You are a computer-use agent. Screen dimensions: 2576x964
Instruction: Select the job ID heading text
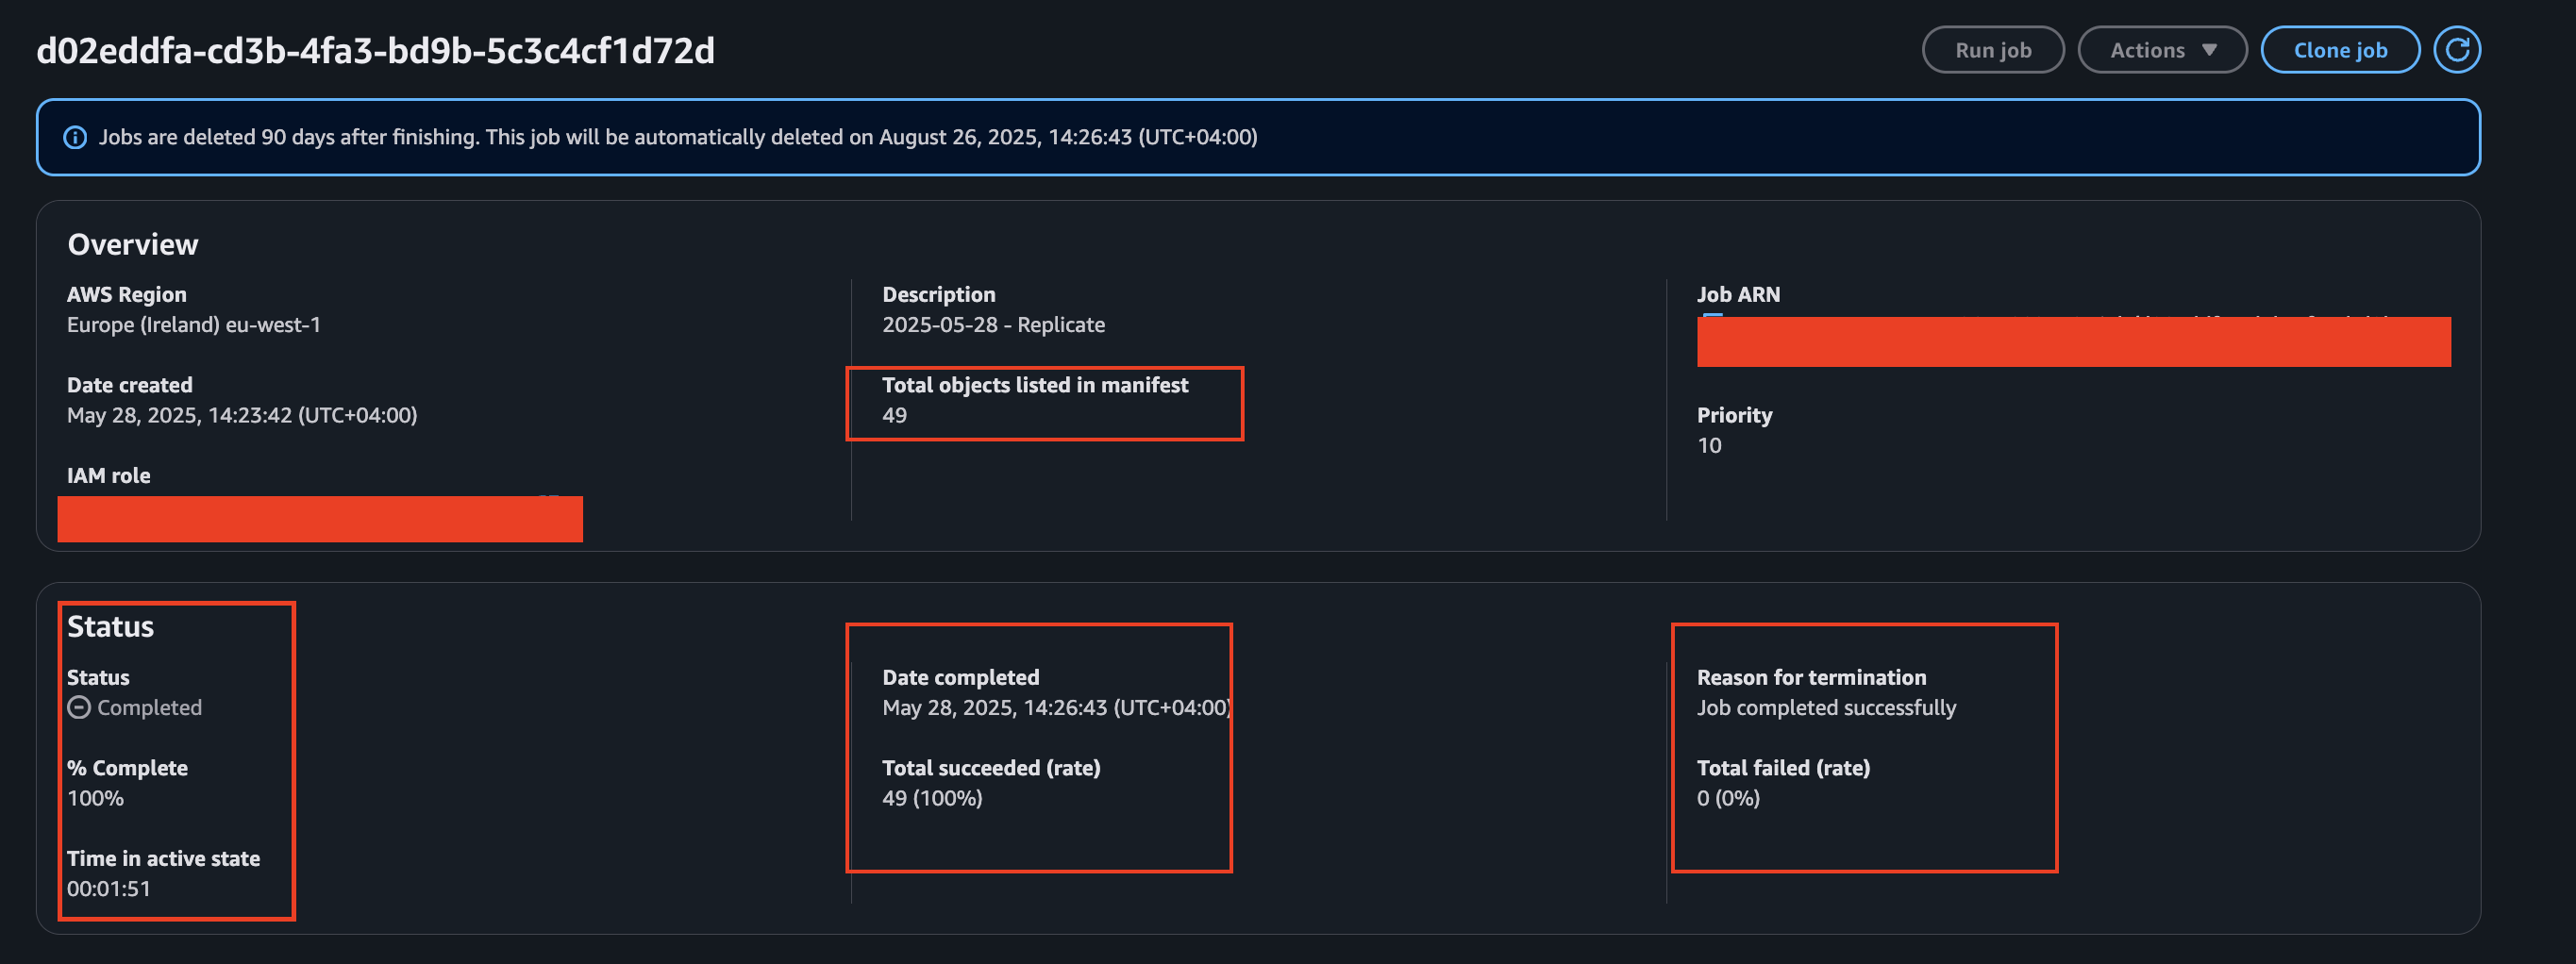(375, 51)
